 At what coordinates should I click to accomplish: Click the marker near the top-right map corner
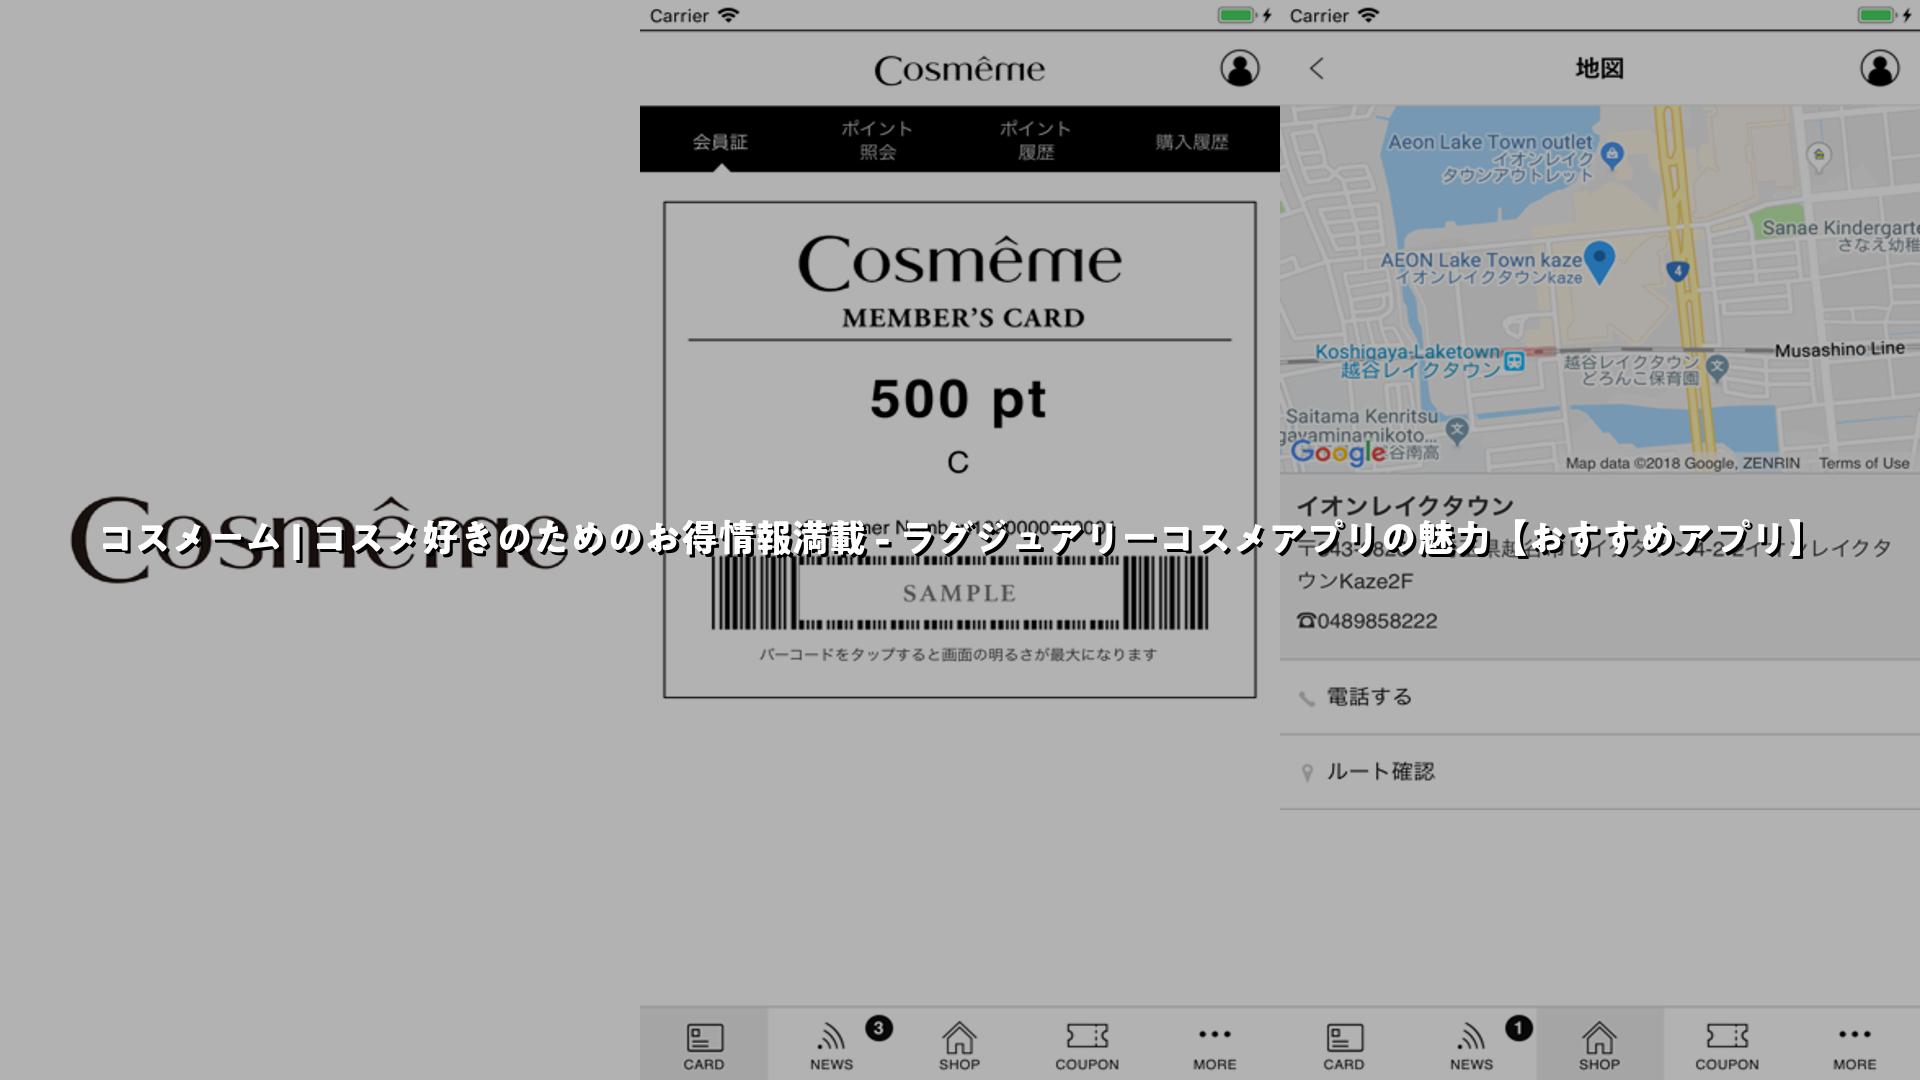[x=1819, y=155]
